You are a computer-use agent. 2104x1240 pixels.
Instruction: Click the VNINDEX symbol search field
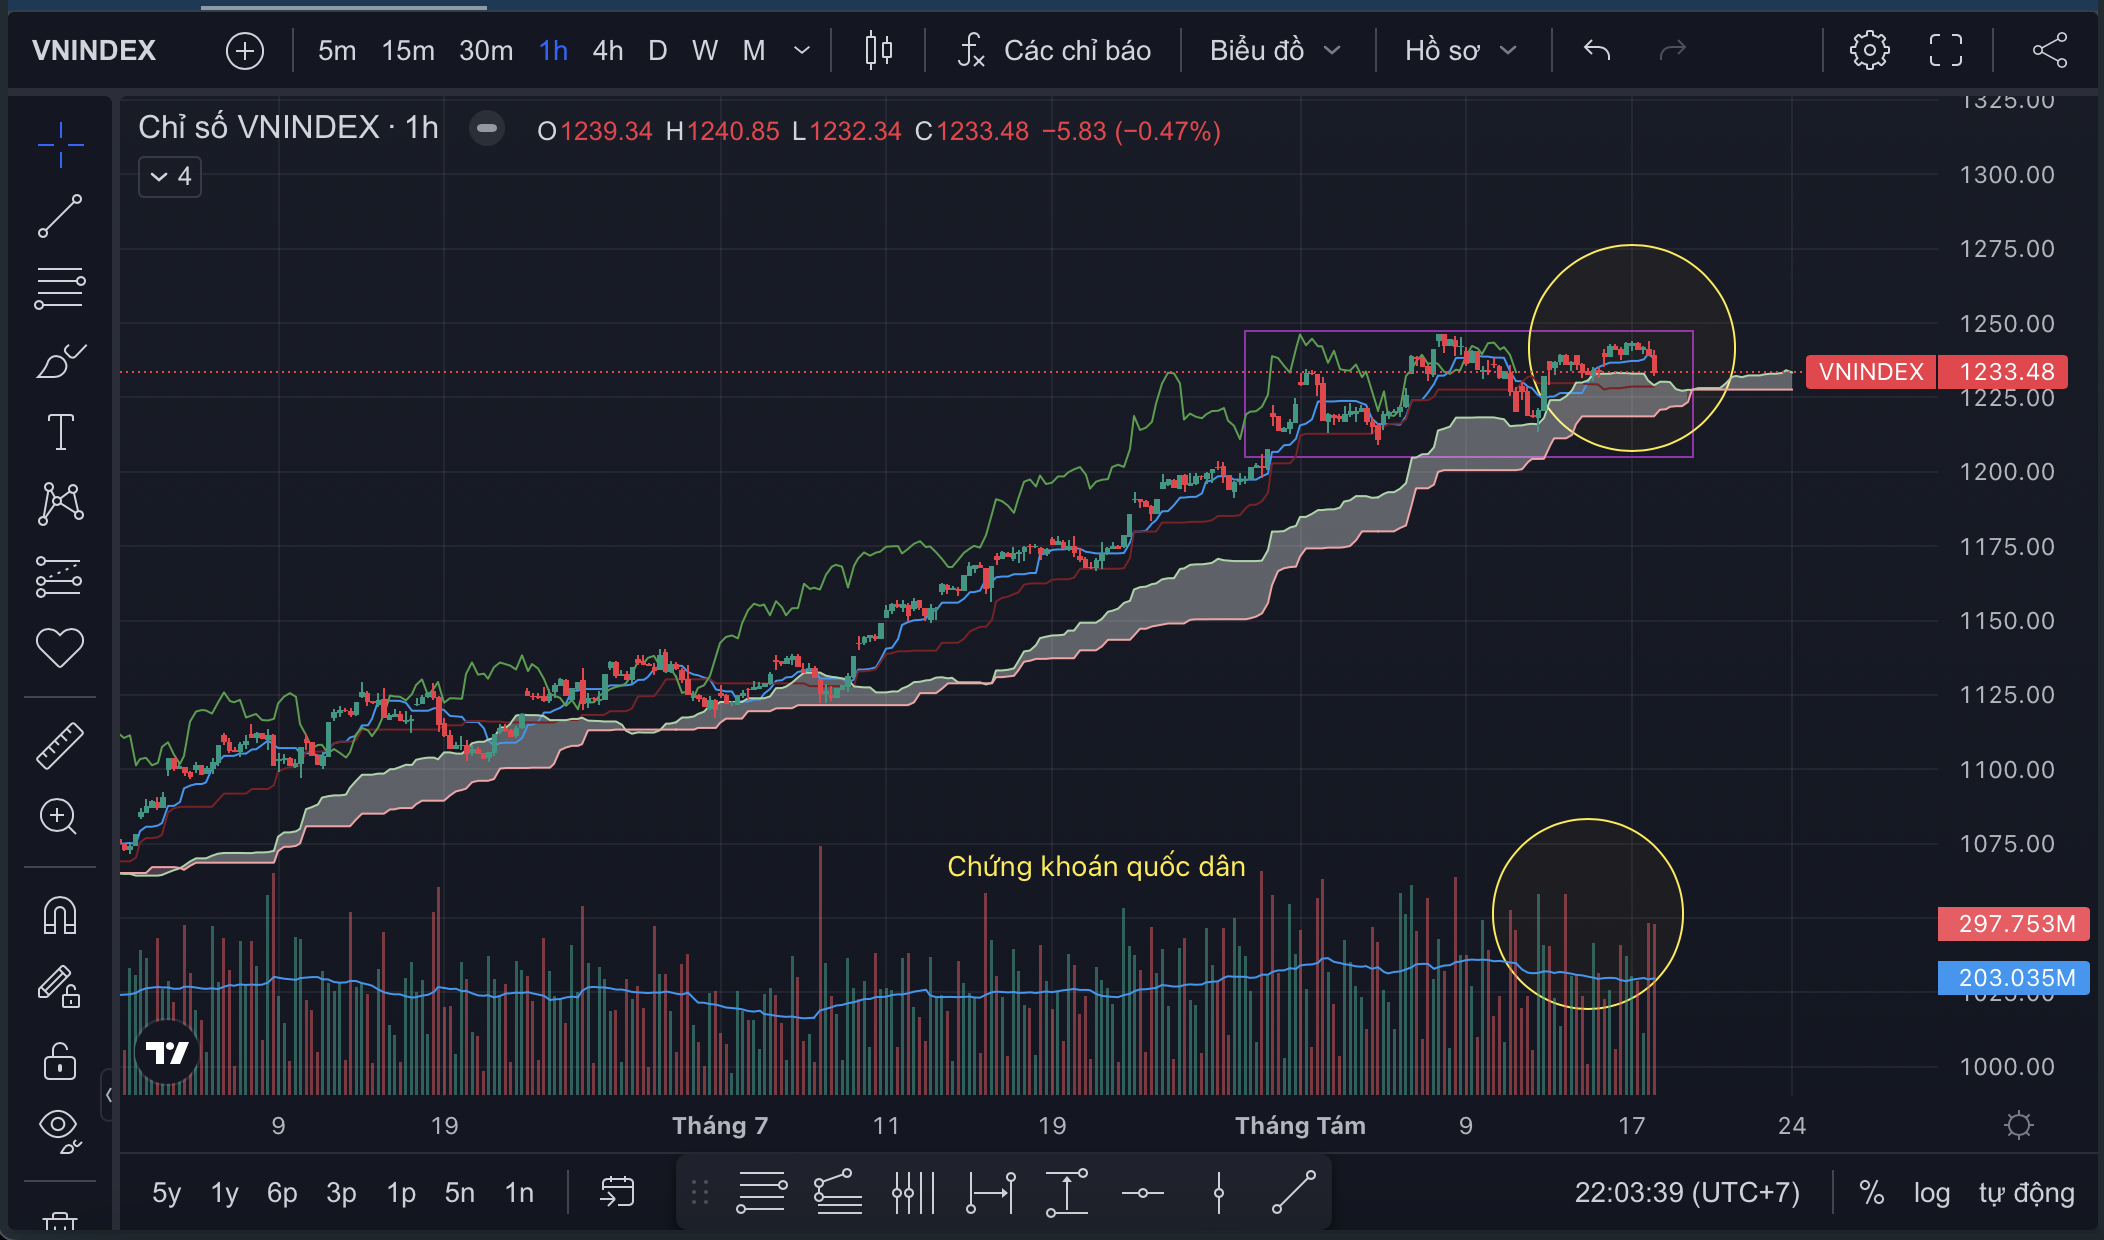click(94, 50)
